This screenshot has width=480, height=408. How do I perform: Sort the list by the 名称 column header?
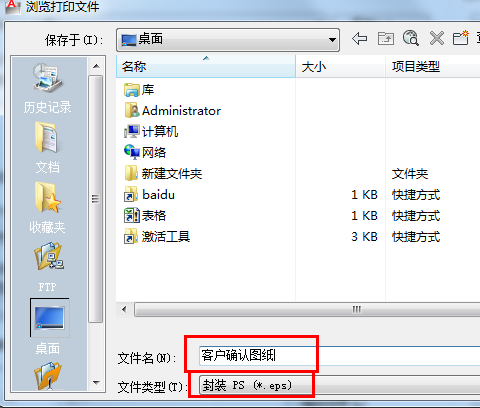[206, 67]
